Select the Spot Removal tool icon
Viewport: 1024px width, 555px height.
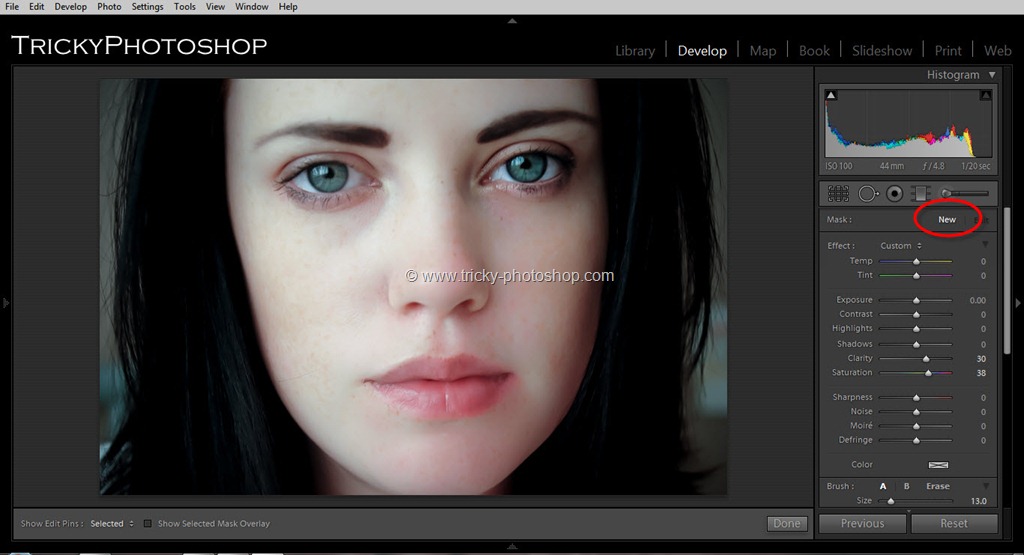(867, 193)
